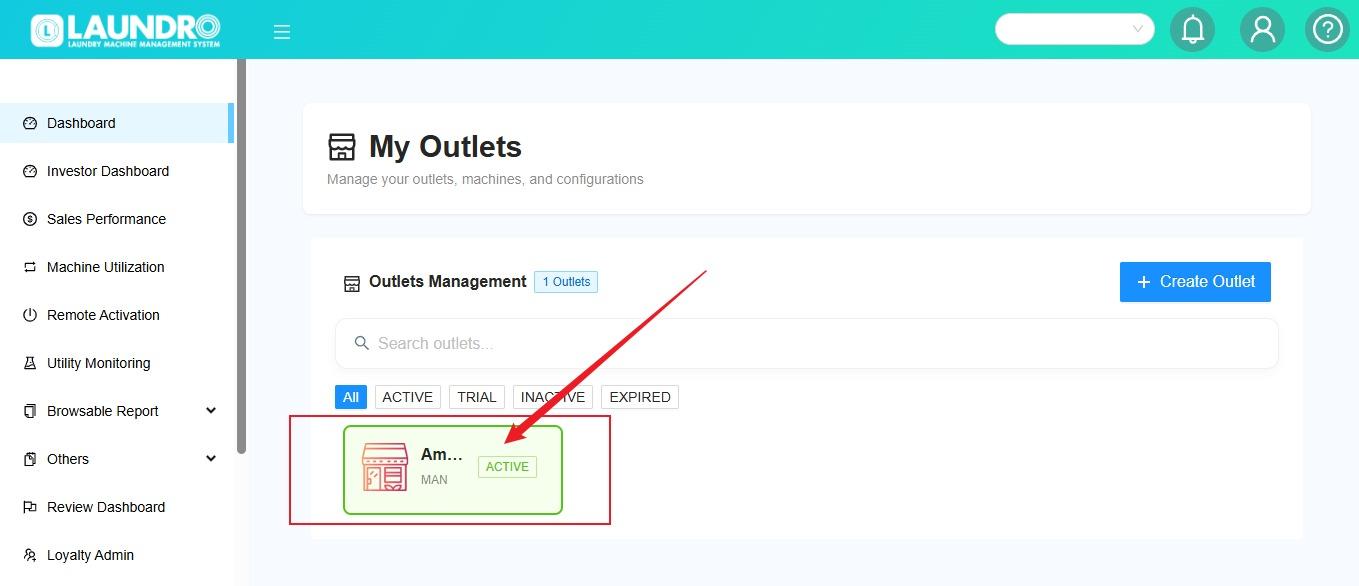
Task: Open Investor Dashboard page
Action: point(116,171)
